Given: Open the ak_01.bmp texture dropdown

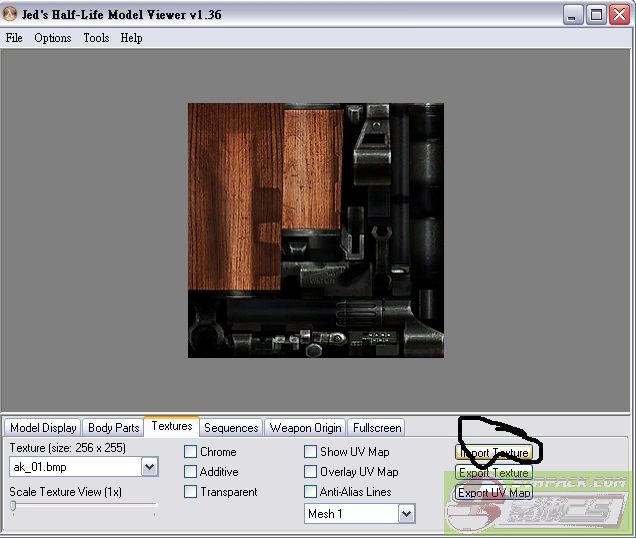Looking at the screenshot, I should [x=149, y=467].
